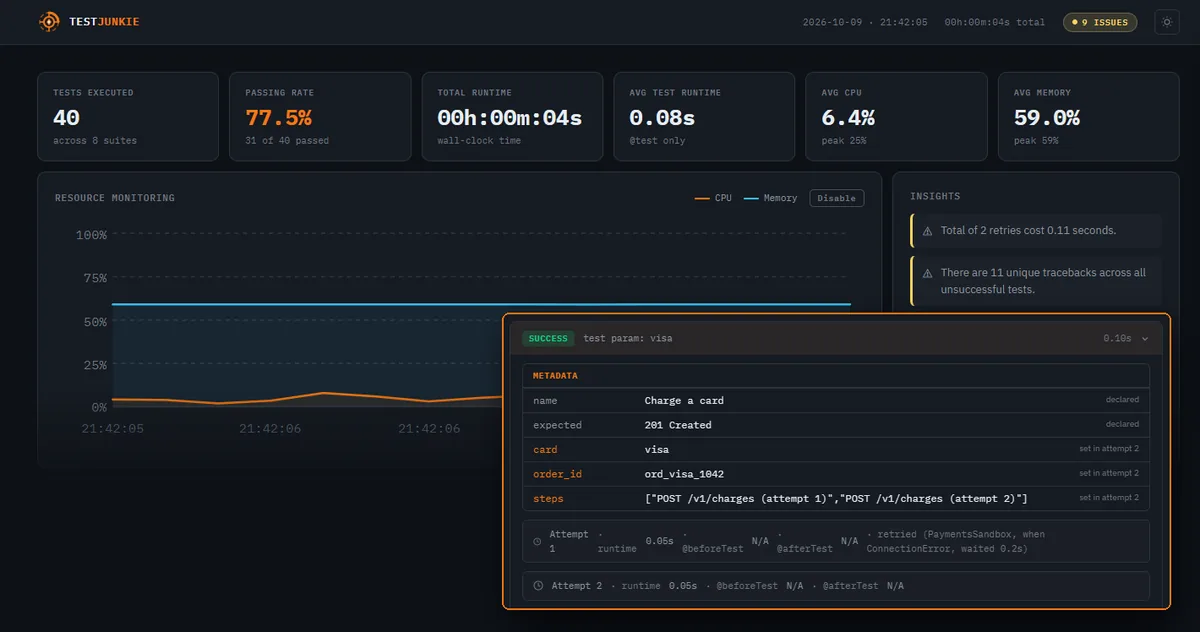Image resolution: width=1200 pixels, height=632 pixels.
Task: Click the Avg Memory 59.0% value
Action: [x=1047, y=118]
